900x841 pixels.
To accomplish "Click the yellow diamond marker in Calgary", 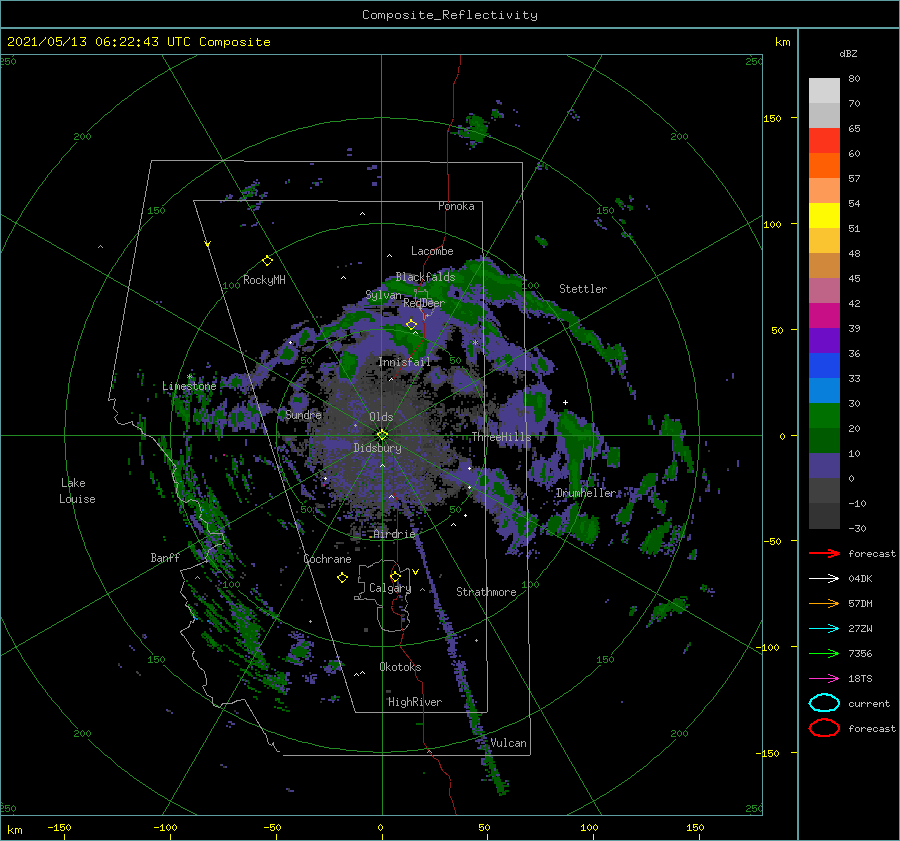I will (395, 576).
